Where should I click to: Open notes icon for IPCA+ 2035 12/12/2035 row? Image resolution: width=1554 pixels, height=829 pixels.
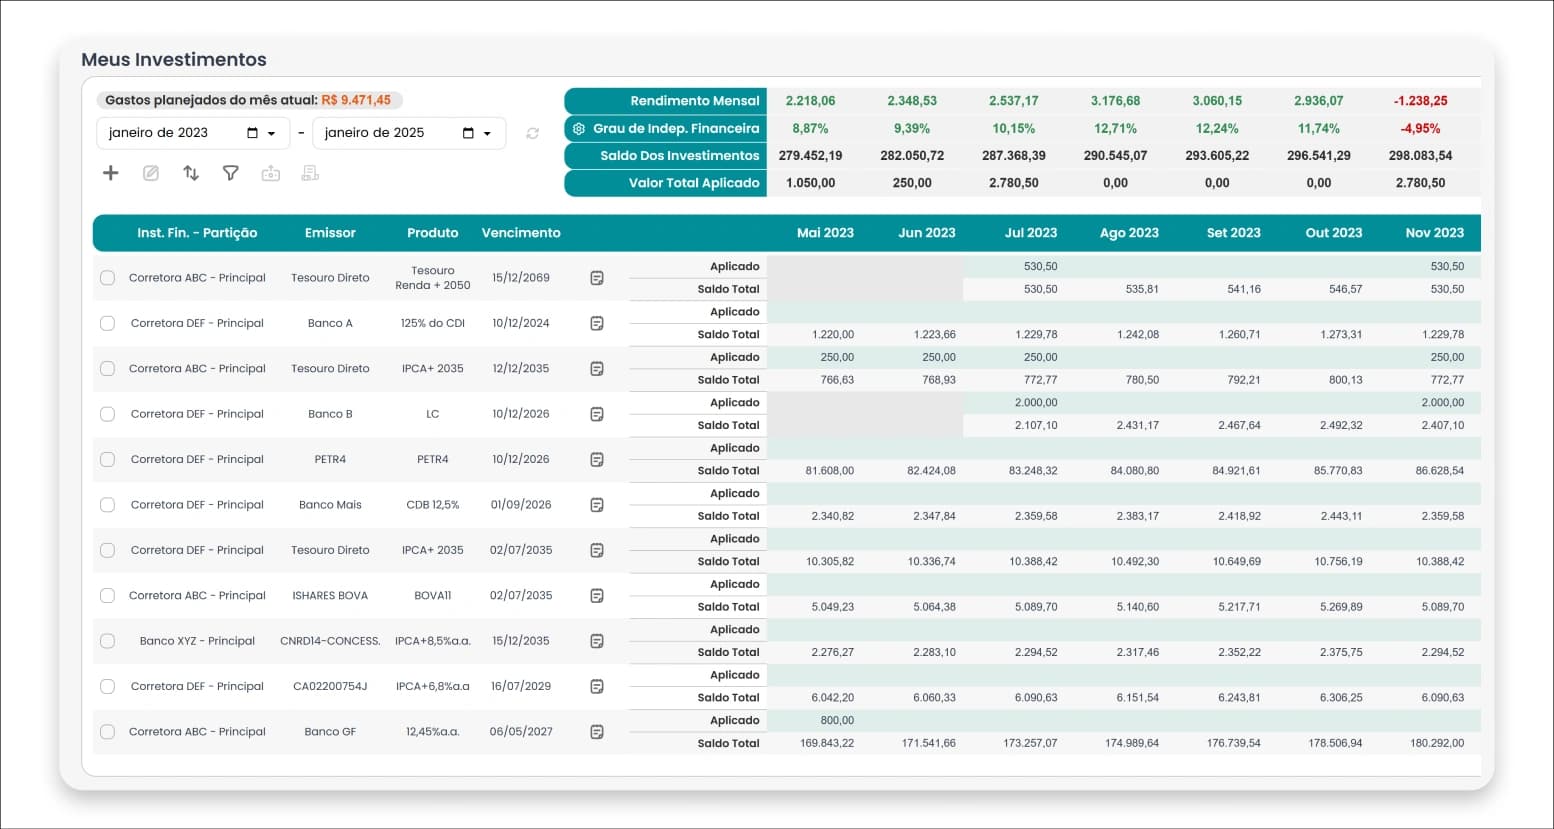click(x=597, y=369)
